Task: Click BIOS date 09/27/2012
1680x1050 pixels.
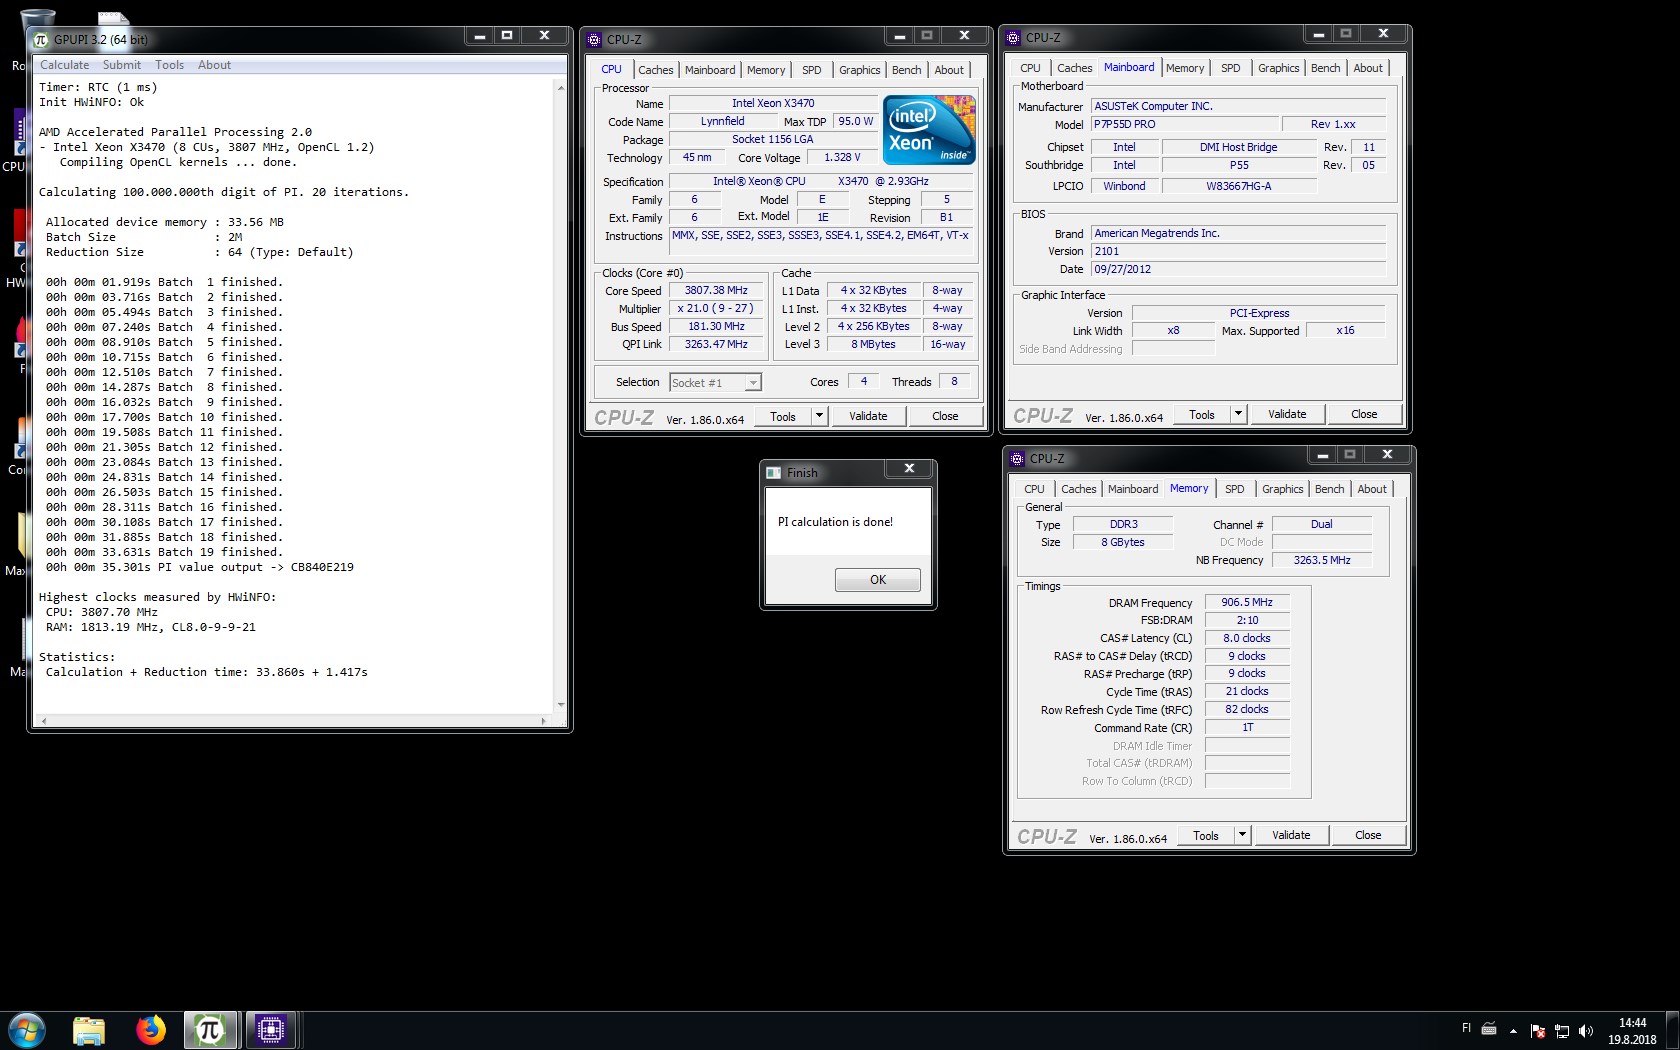Action: pyautogui.click(x=1239, y=269)
